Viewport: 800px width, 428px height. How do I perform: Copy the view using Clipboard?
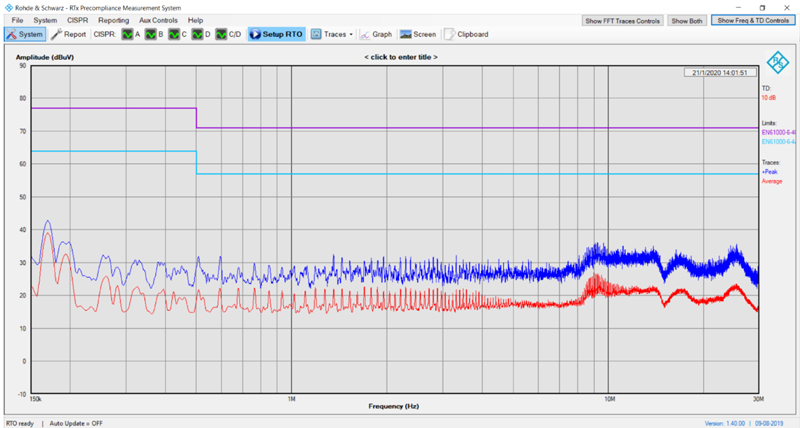[x=466, y=34]
